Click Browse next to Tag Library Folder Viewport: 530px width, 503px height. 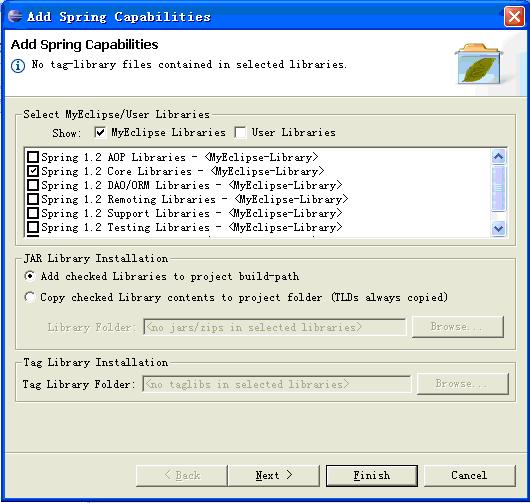(463, 384)
